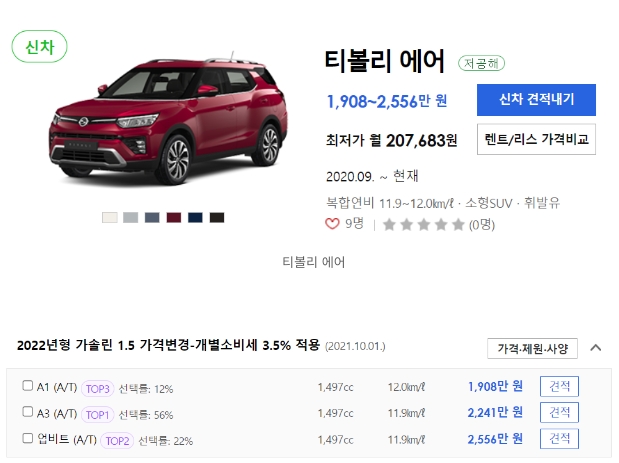Click the first rating star
This screenshot has height=463, width=619.
[389, 225]
